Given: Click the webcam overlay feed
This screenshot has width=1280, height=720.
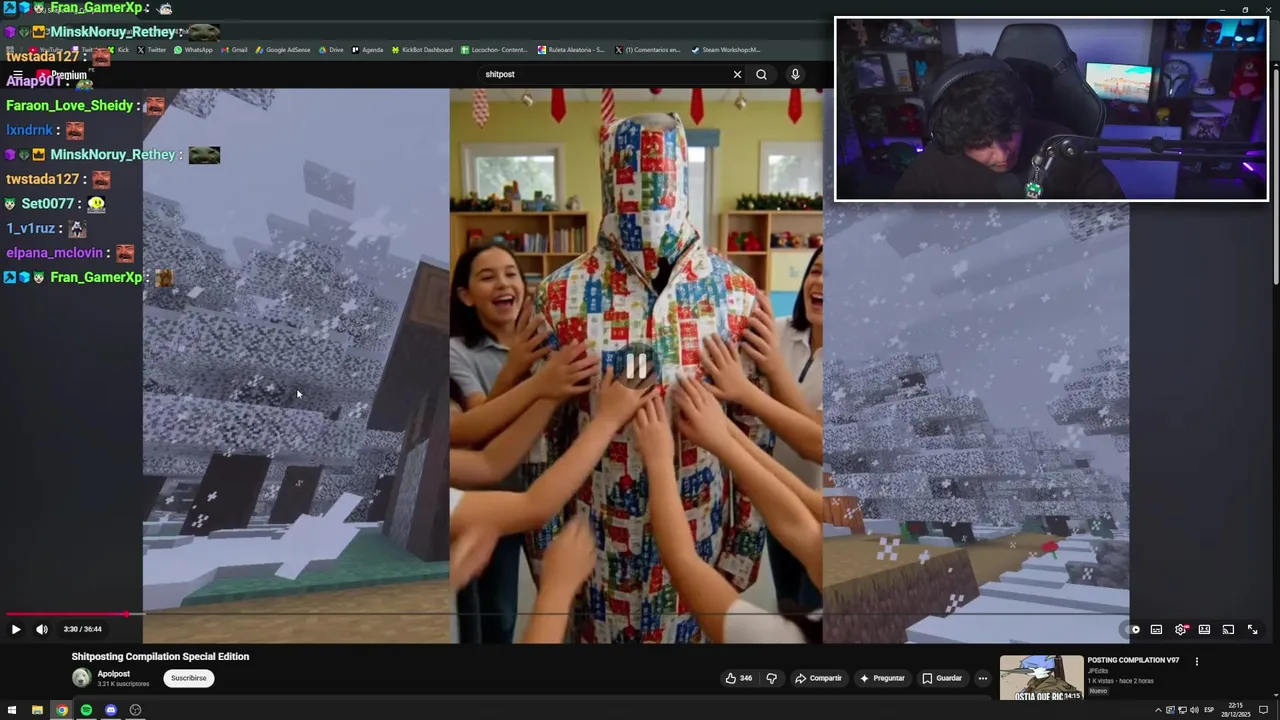Looking at the screenshot, I should coord(1051,109).
